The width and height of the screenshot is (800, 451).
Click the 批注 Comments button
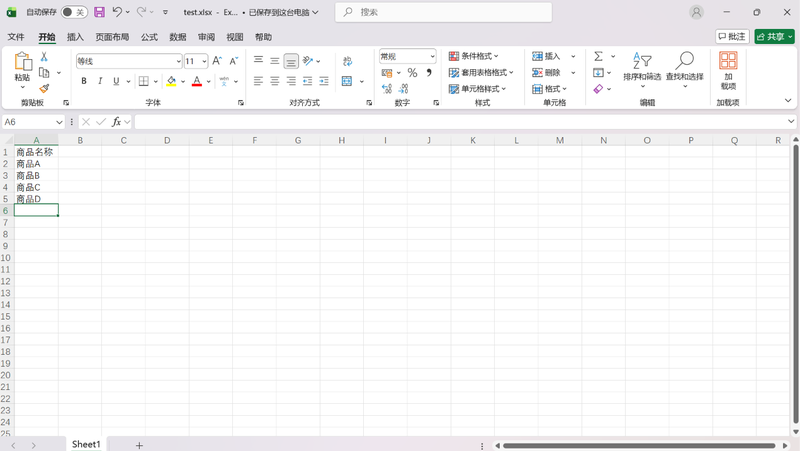732,36
